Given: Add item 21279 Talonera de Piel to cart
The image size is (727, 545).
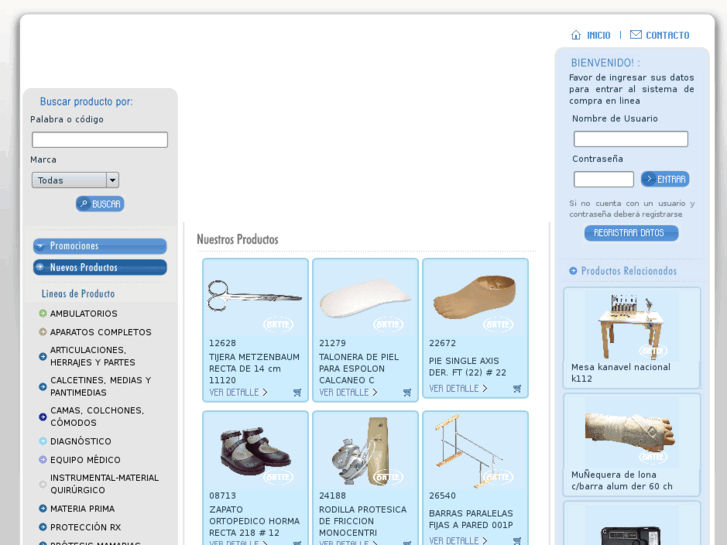Looking at the screenshot, I should tap(407, 392).
